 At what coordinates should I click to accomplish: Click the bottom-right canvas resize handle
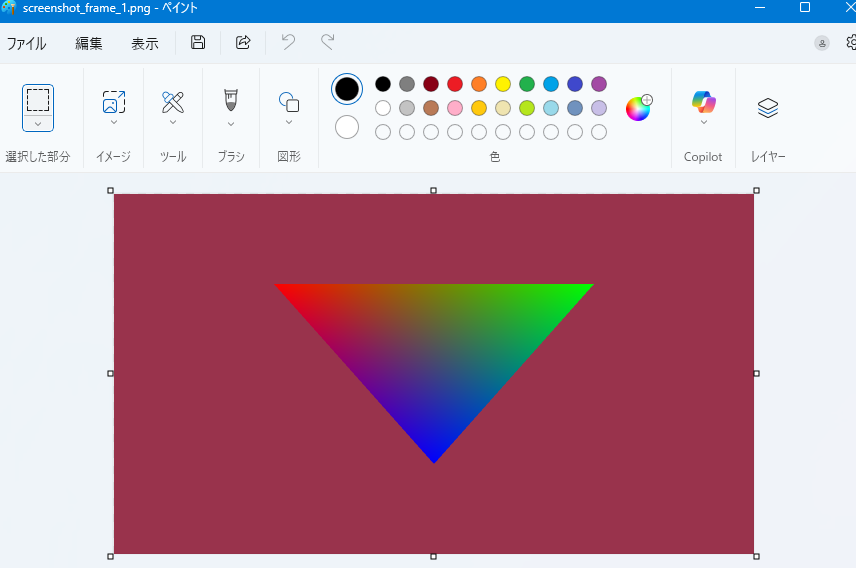pos(756,556)
